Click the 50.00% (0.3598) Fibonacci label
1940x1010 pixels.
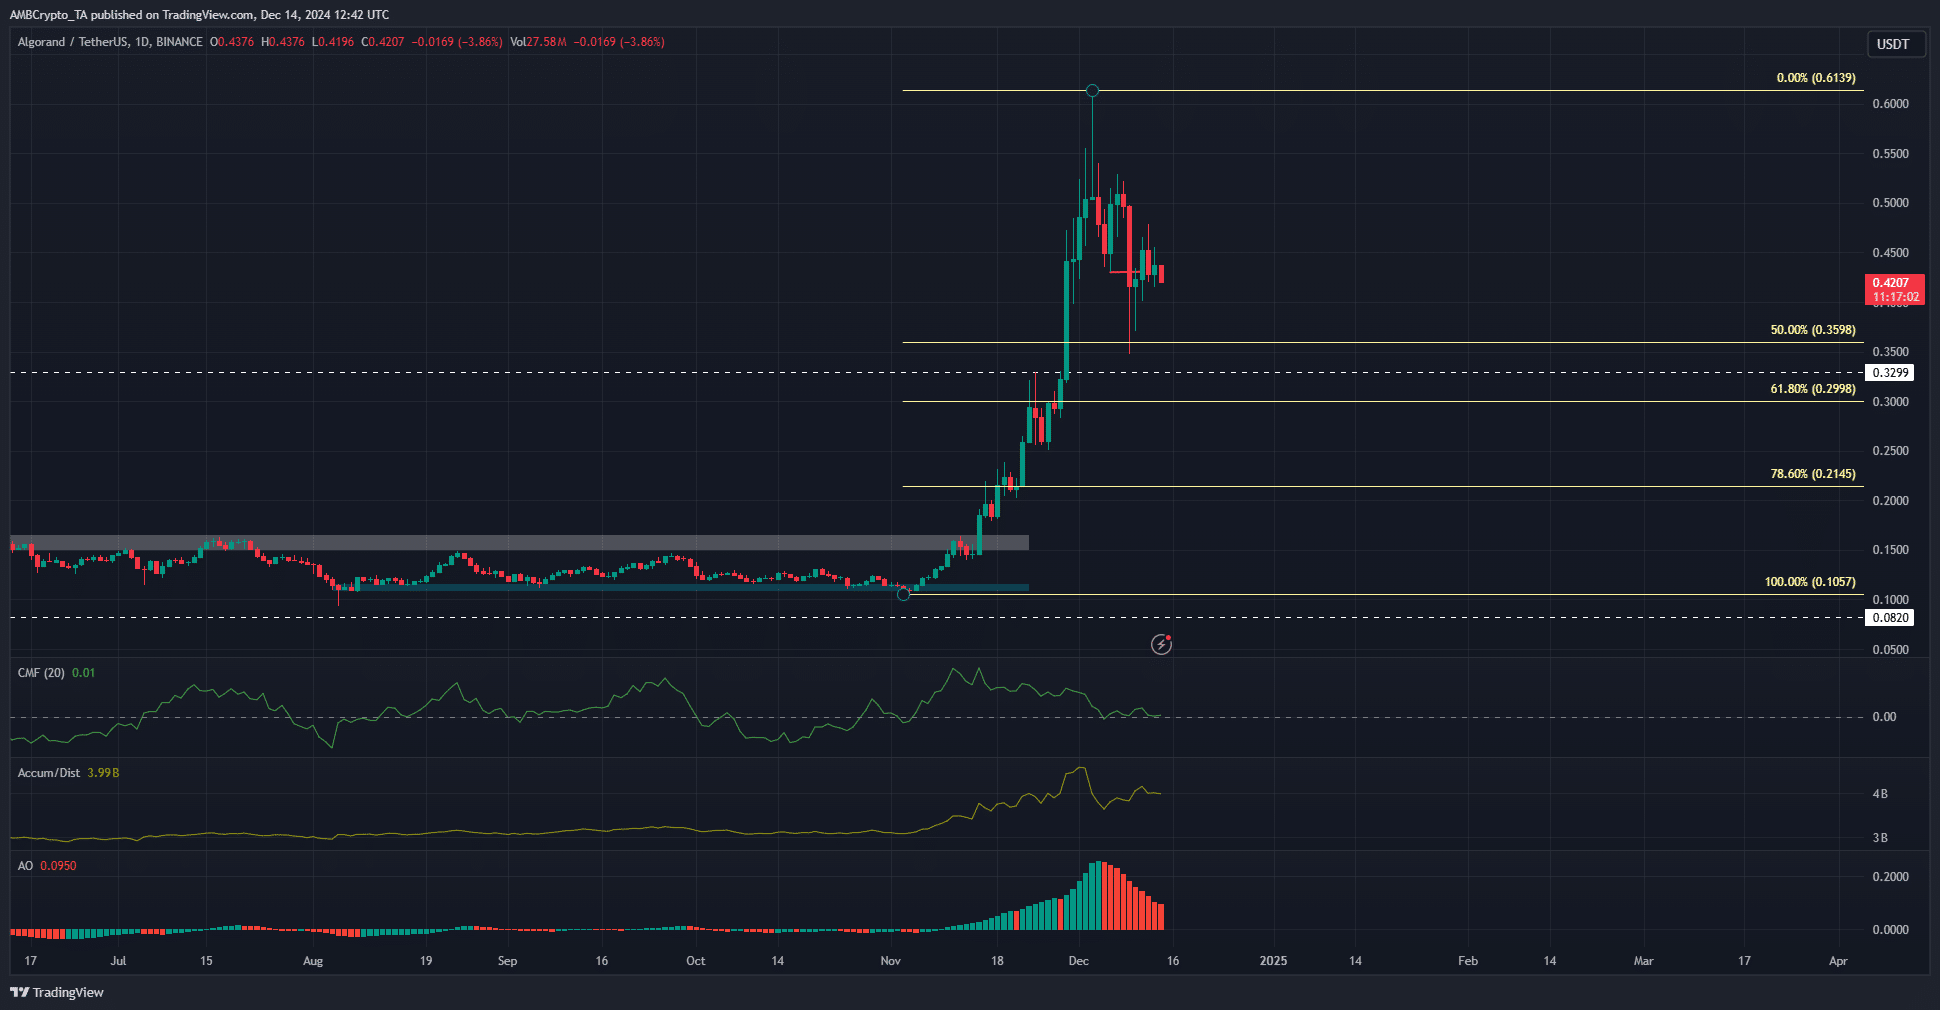click(1812, 330)
